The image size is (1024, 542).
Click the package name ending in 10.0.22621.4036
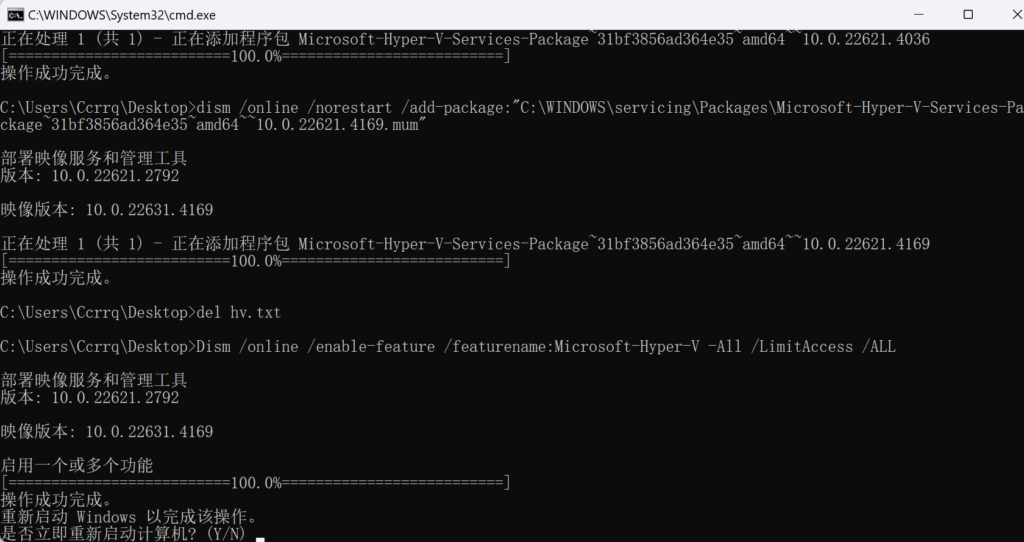pyautogui.click(x=613, y=40)
